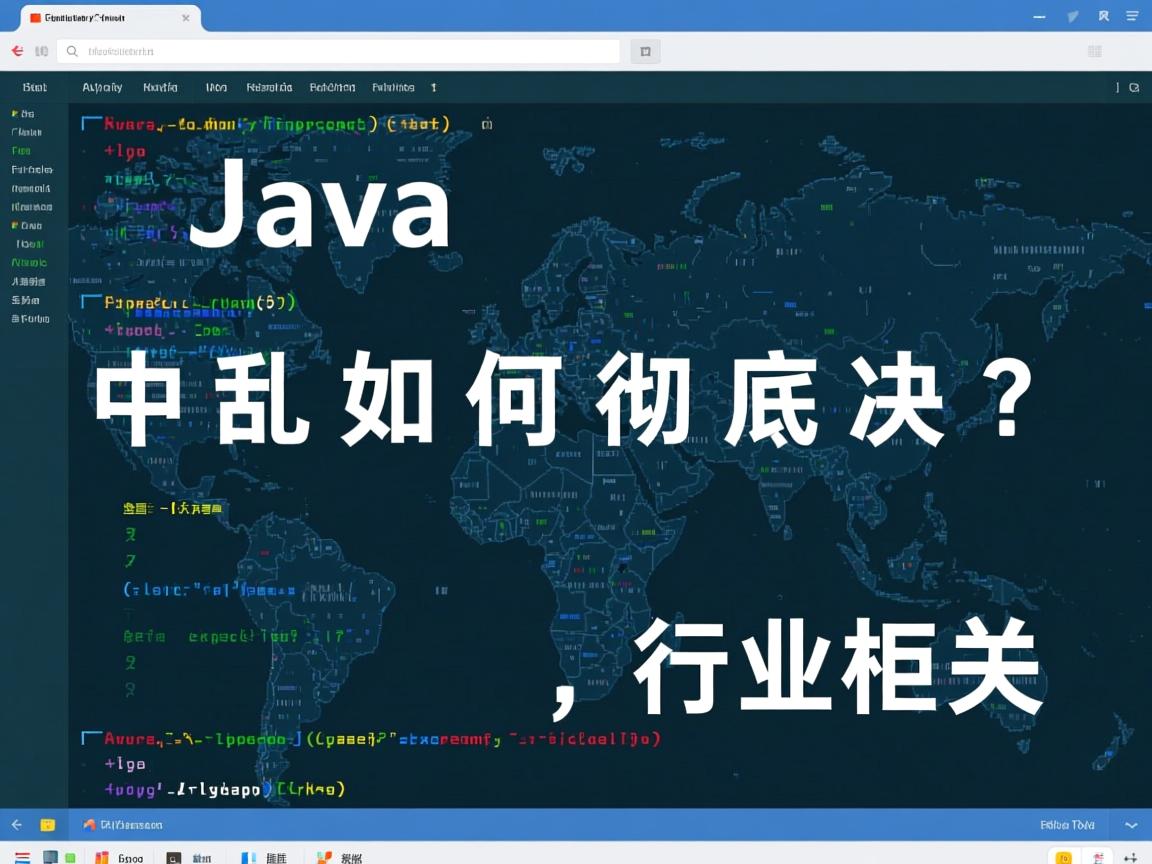Screen dimensions: 1152x864
Task: Click the square button right of address bar
Action: [645, 51]
